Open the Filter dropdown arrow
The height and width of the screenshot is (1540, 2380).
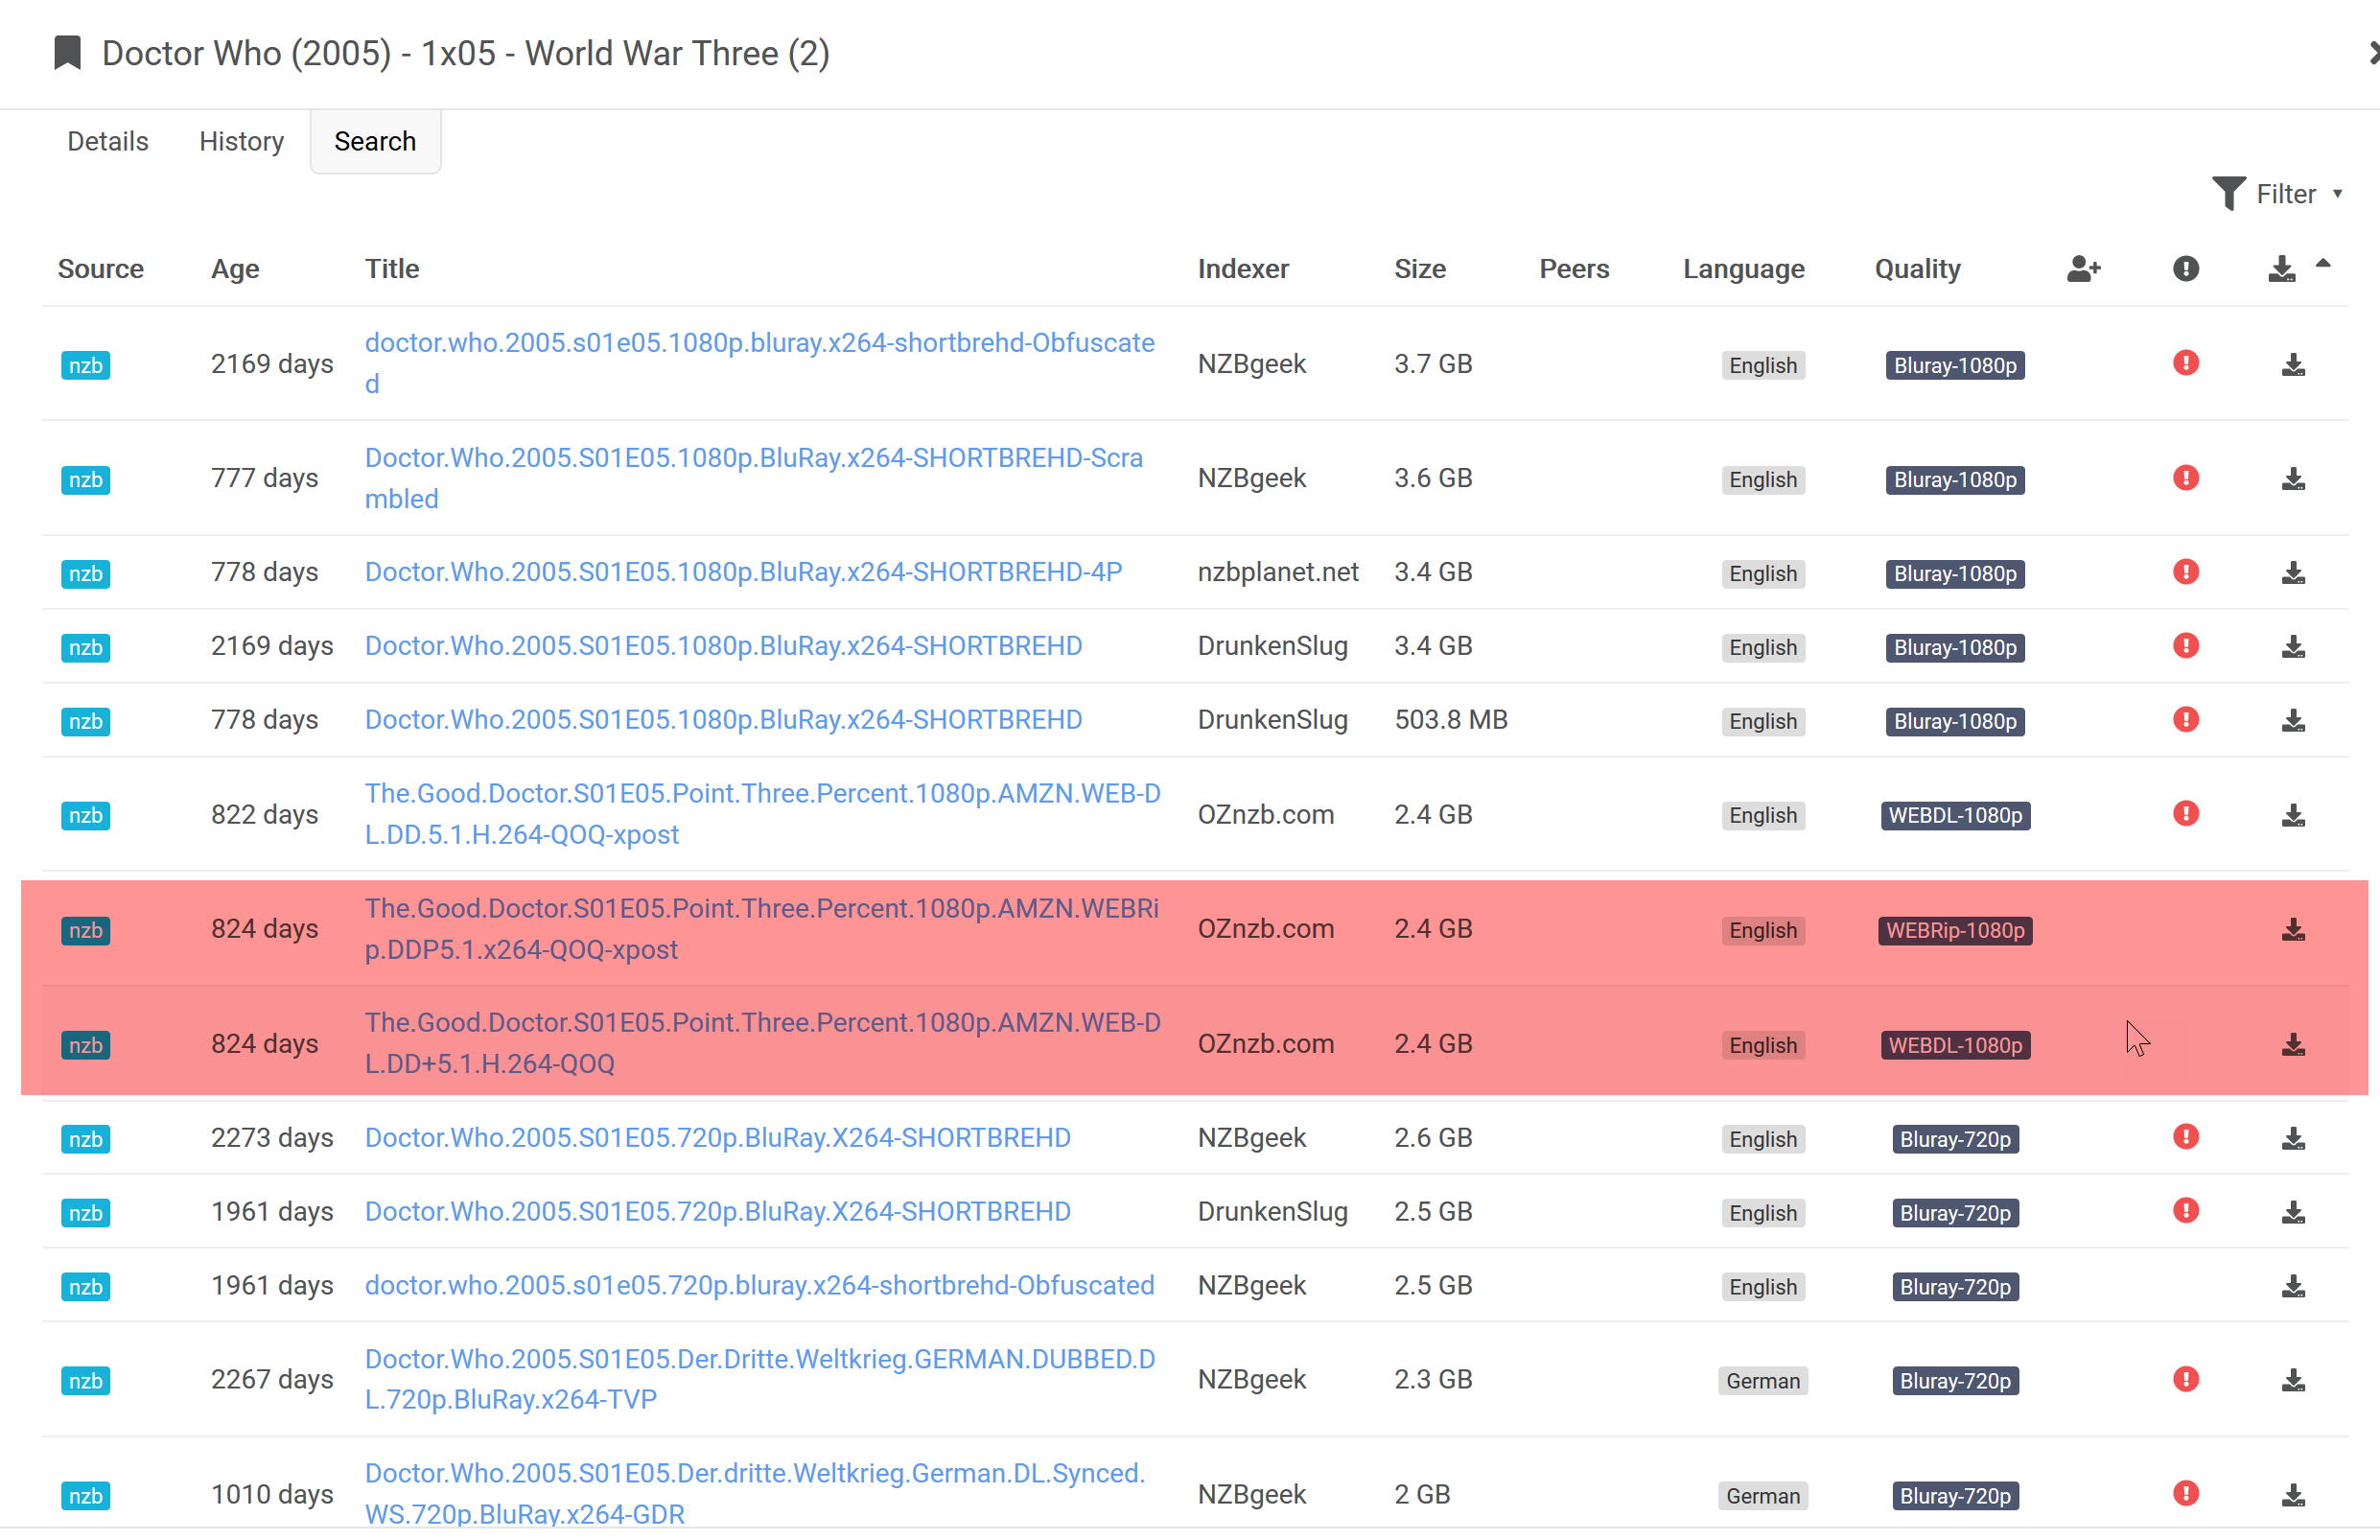pos(2337,193)
